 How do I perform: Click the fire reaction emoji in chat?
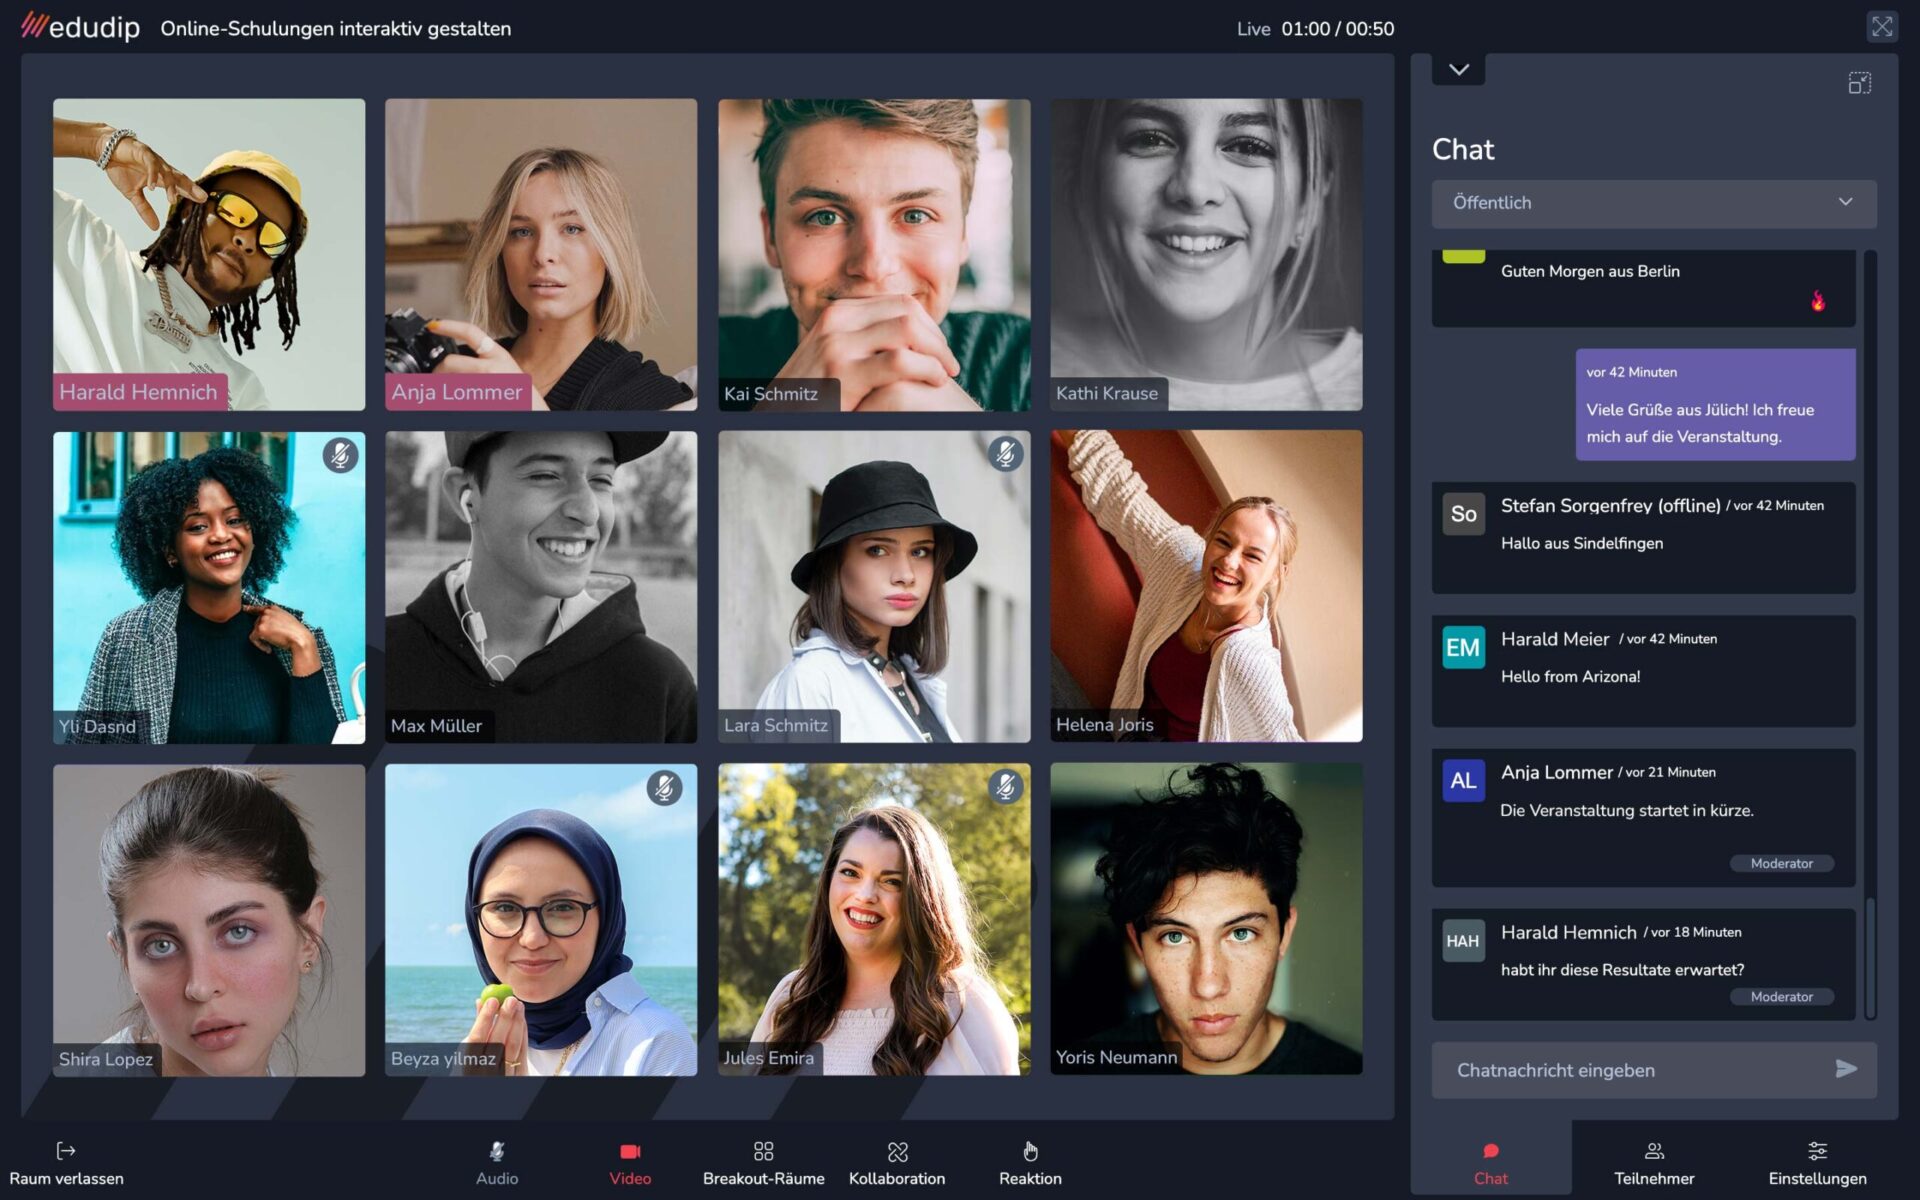pyautogui.click(x=1817, y=301)
